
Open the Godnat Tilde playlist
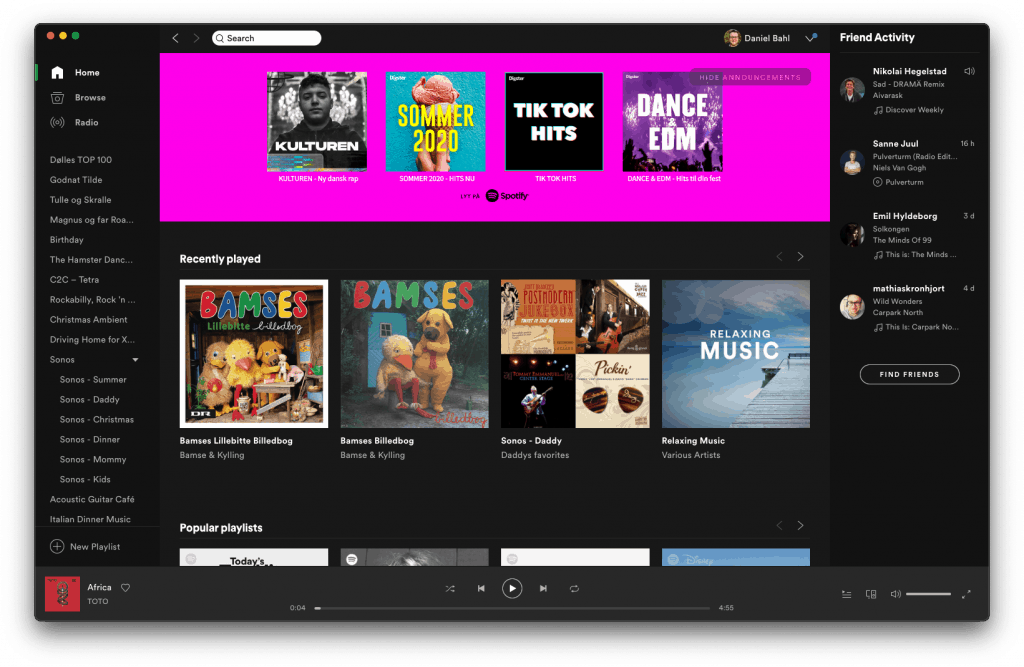point(76,180)
